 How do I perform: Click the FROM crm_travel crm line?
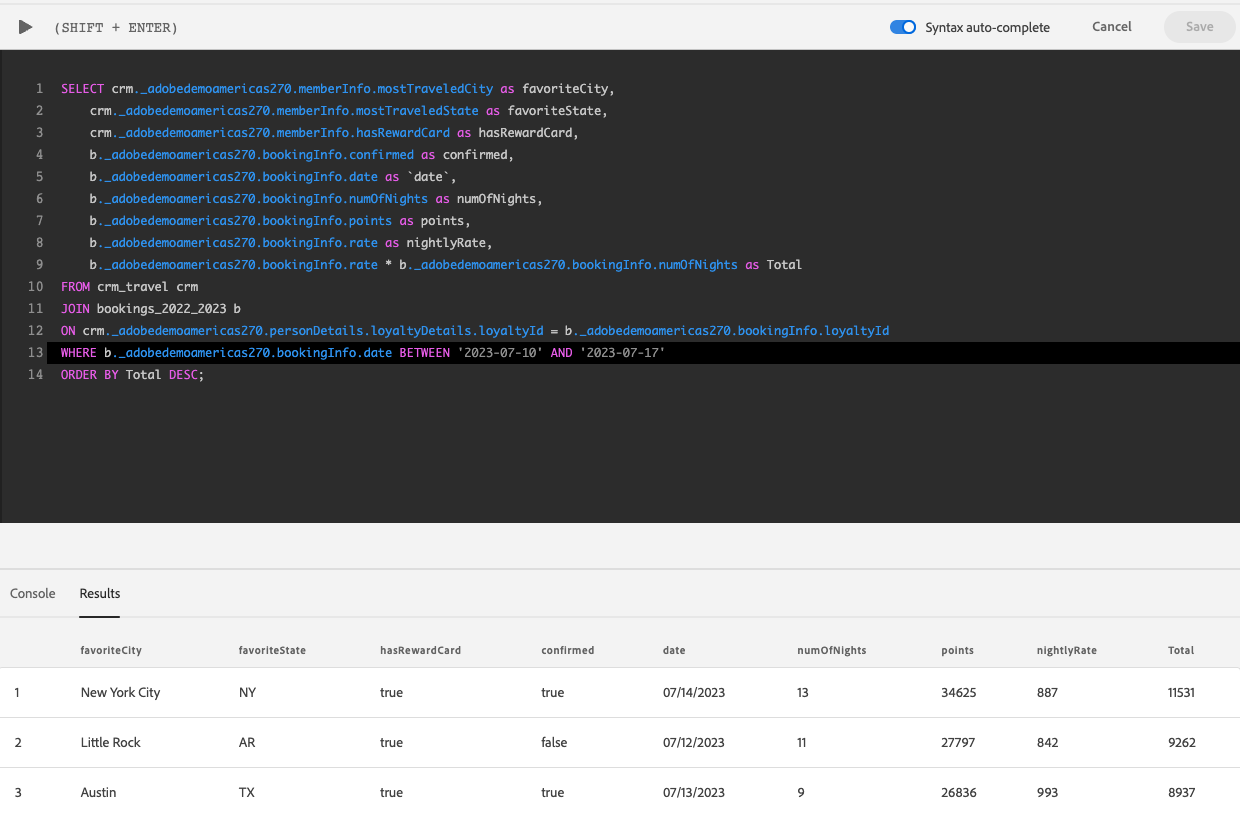[129, 287]
